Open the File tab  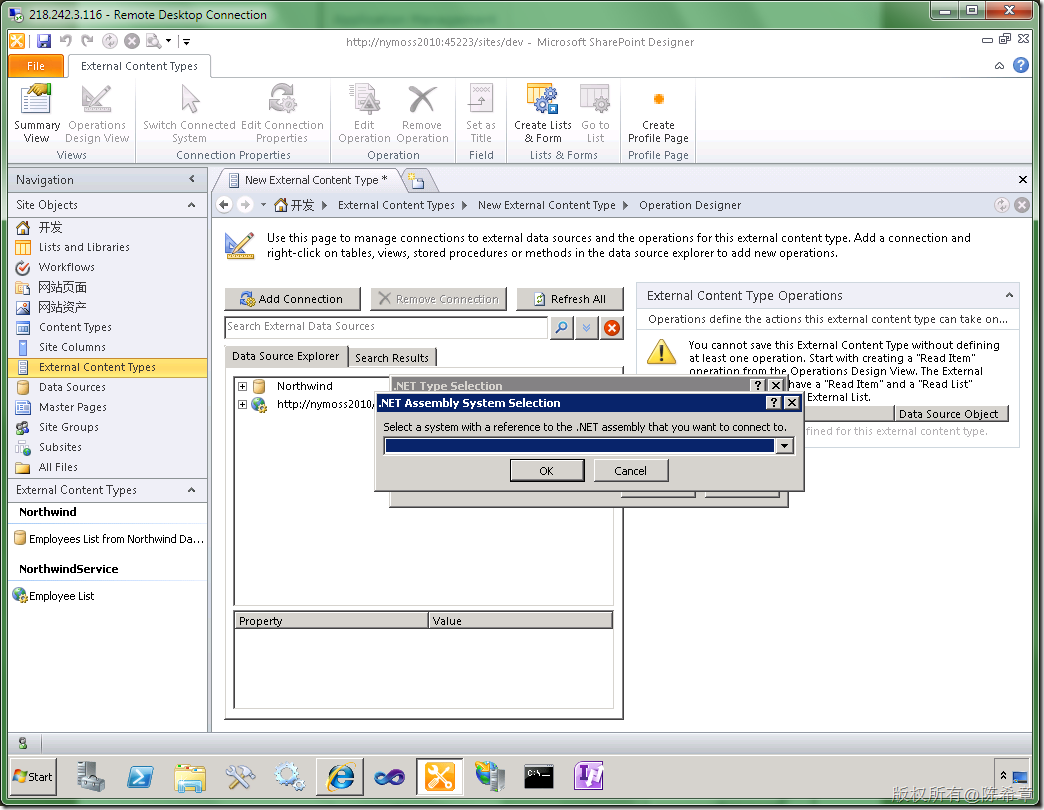tap(36, 66)
